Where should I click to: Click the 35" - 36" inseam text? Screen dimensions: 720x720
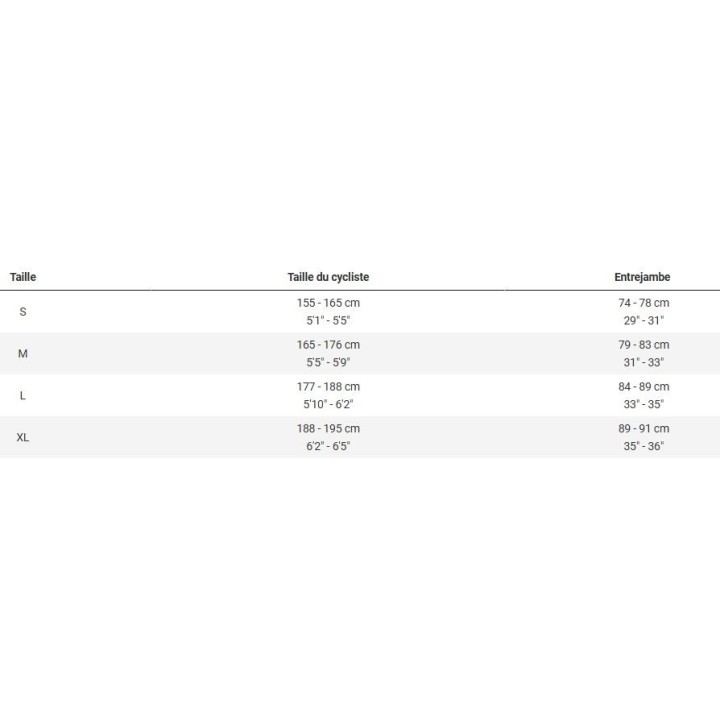click(644, 446)
